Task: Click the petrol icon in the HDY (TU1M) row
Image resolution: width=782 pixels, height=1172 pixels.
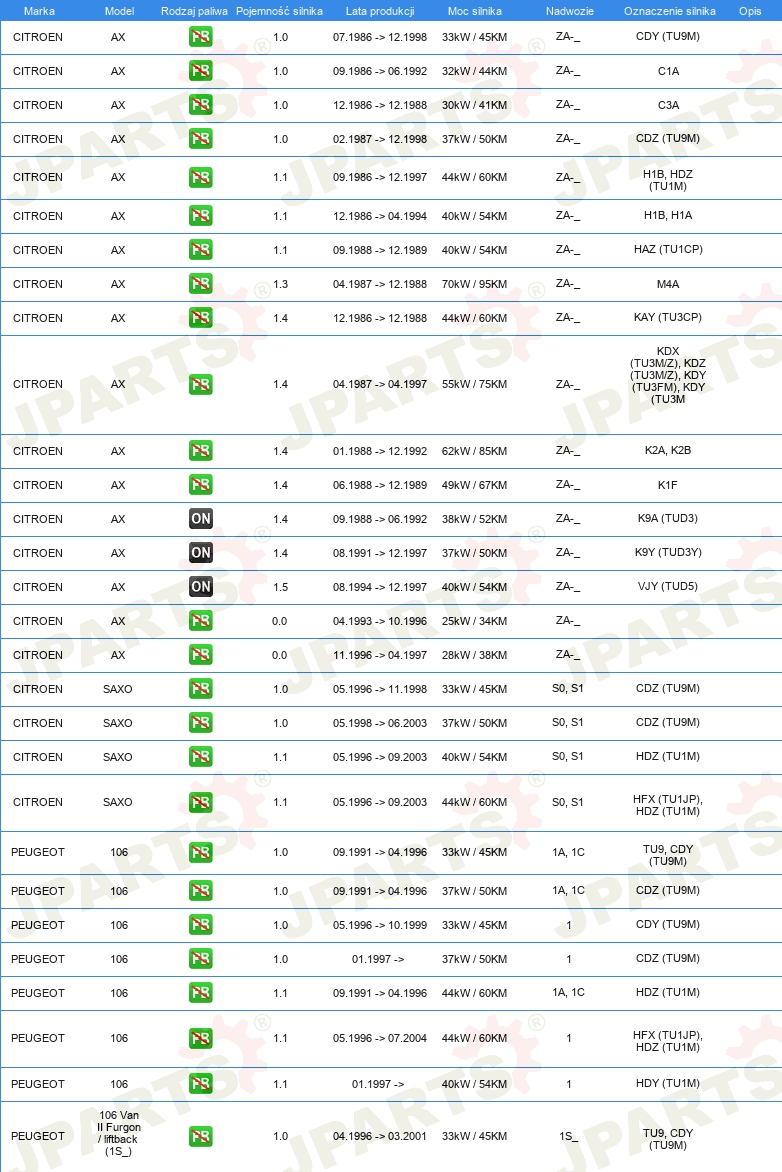Action: [x=200, y=1084]
